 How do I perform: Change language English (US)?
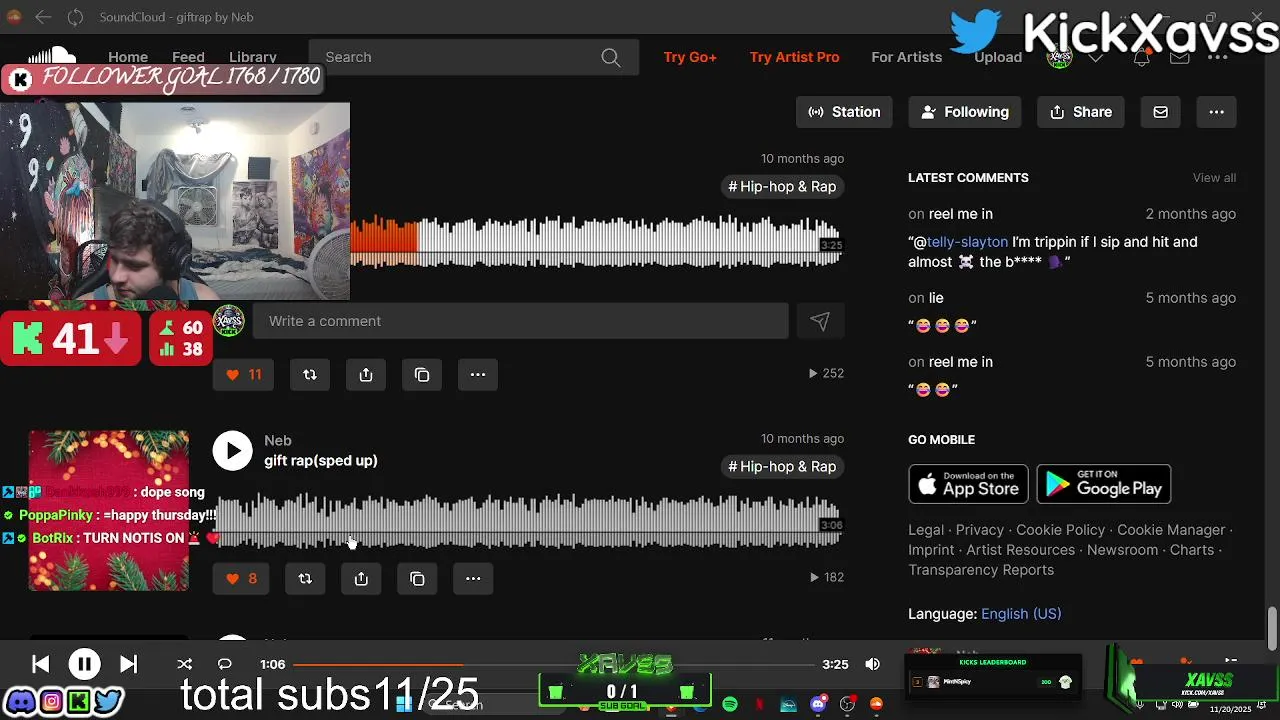click(1021, 614)
